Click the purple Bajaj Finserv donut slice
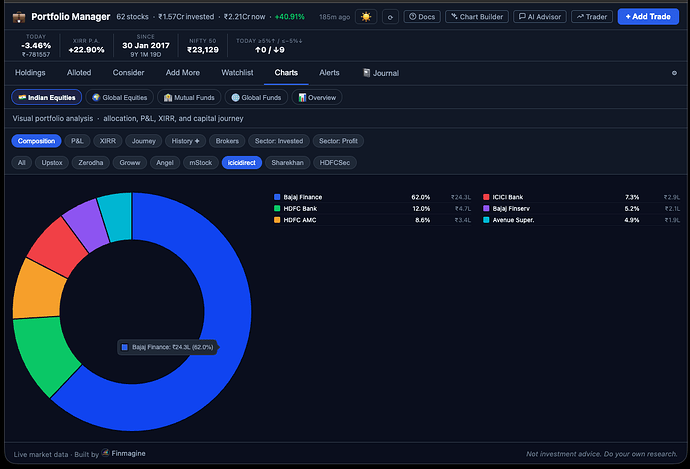Viewport: 690px width, 469px height. (x=88, y=224)
